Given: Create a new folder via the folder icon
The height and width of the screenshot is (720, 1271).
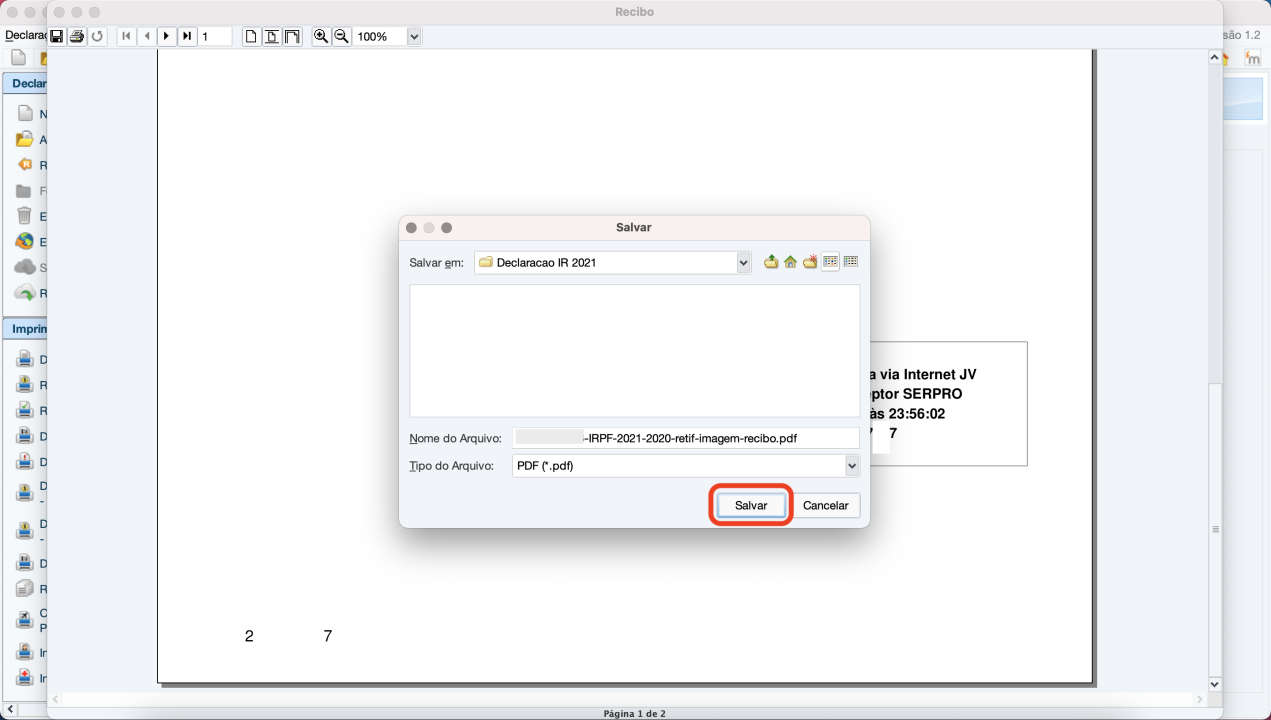Looking at the screenshot, I should tap(809, 261).
